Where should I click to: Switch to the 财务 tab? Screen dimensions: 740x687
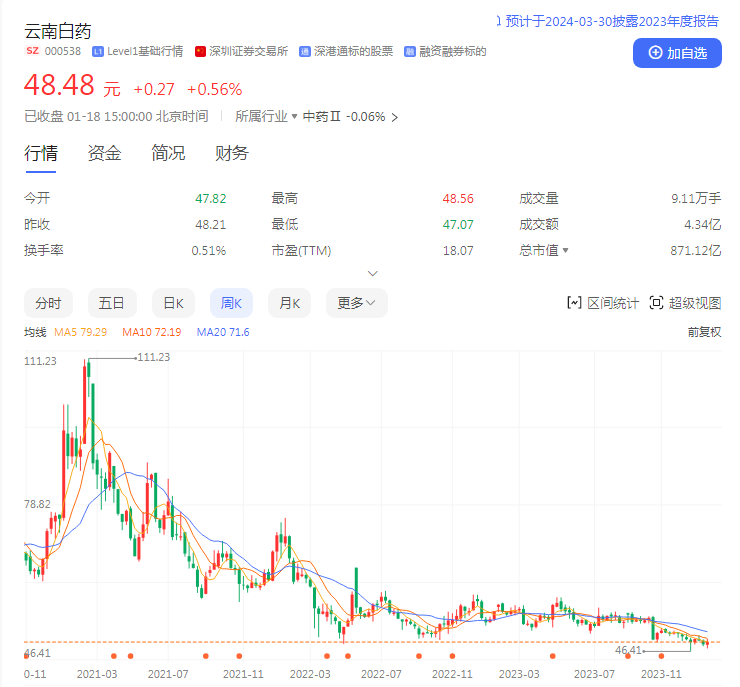click(x=231, y=153)
